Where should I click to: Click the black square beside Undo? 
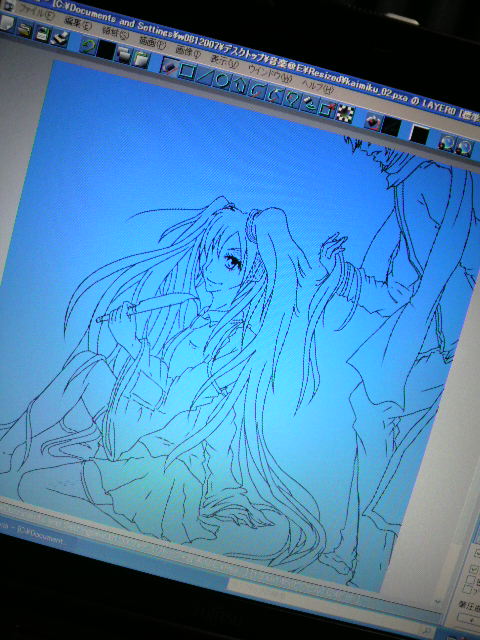[106, 50]
